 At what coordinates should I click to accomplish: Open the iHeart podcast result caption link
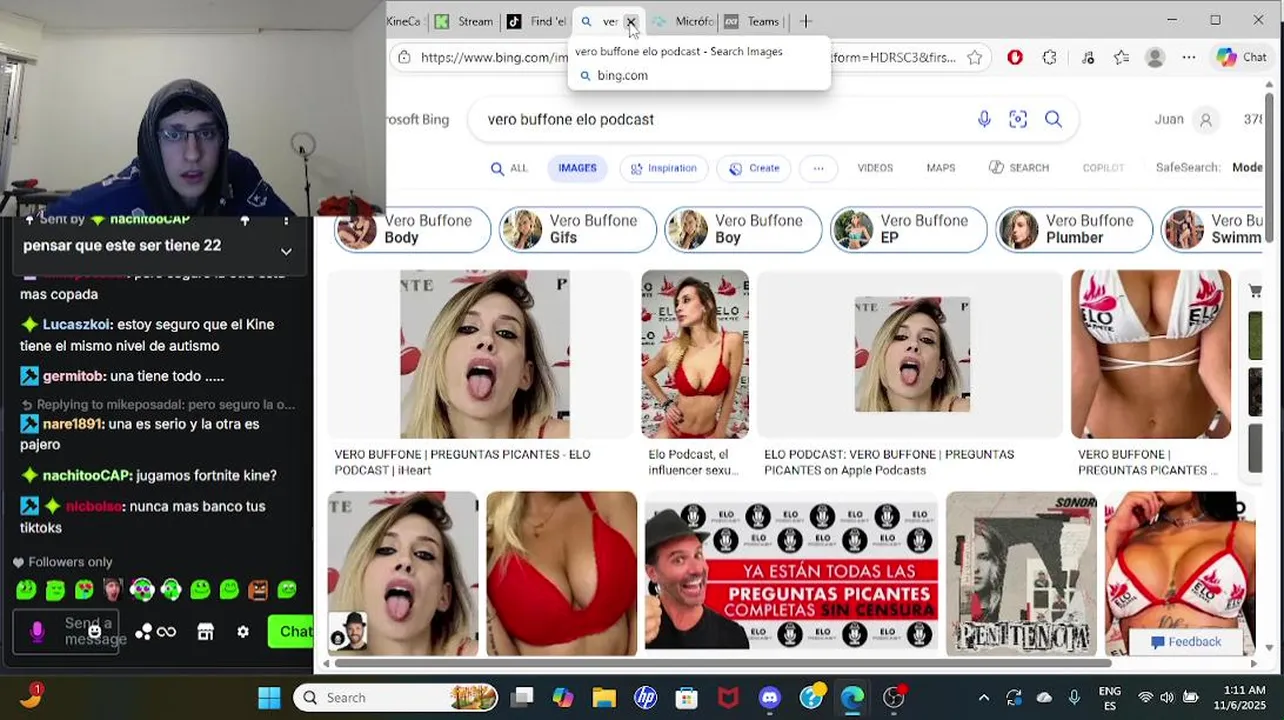click(x=462, y=462)
